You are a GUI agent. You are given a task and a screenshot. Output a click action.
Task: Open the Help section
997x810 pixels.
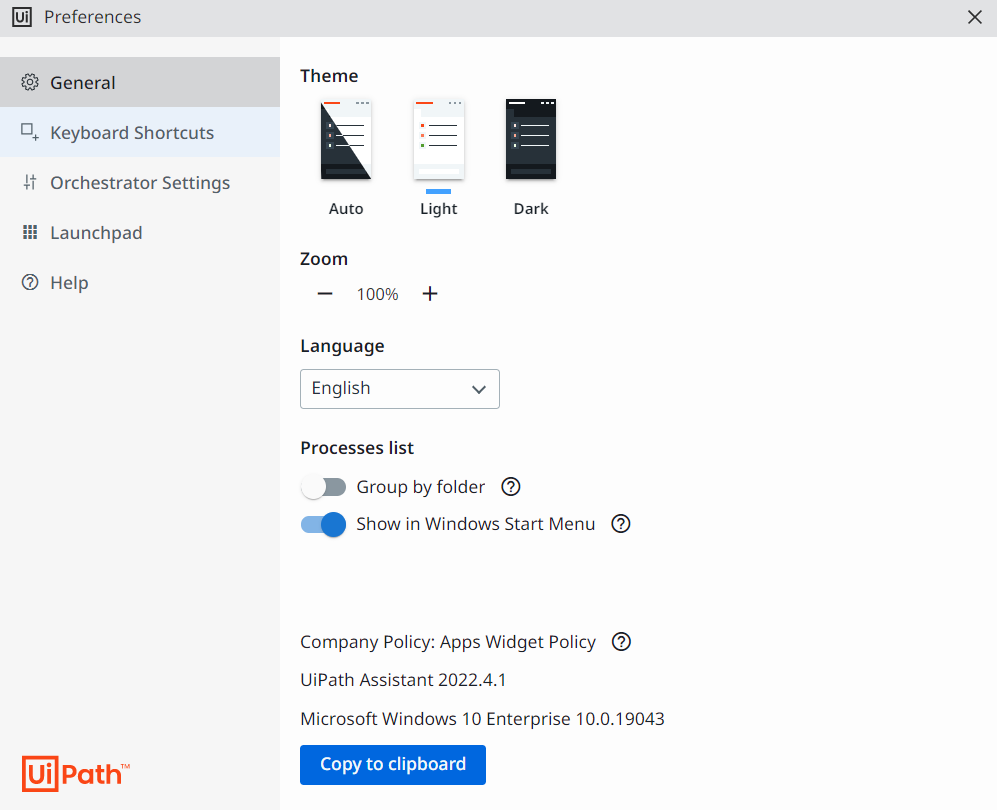tap(140, 282)
